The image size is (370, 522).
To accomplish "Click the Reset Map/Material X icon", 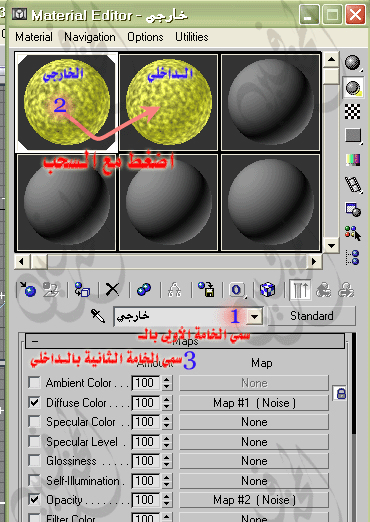I will coord(112,289).
